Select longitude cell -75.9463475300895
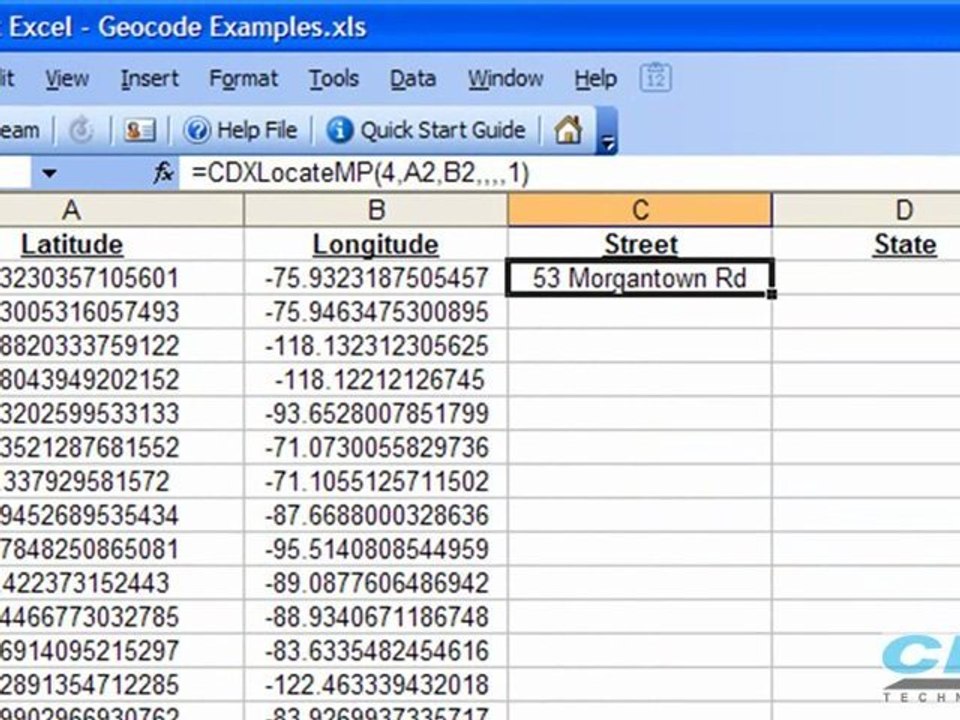The width and height of the screenshot is (960, 720). [376, 312]
